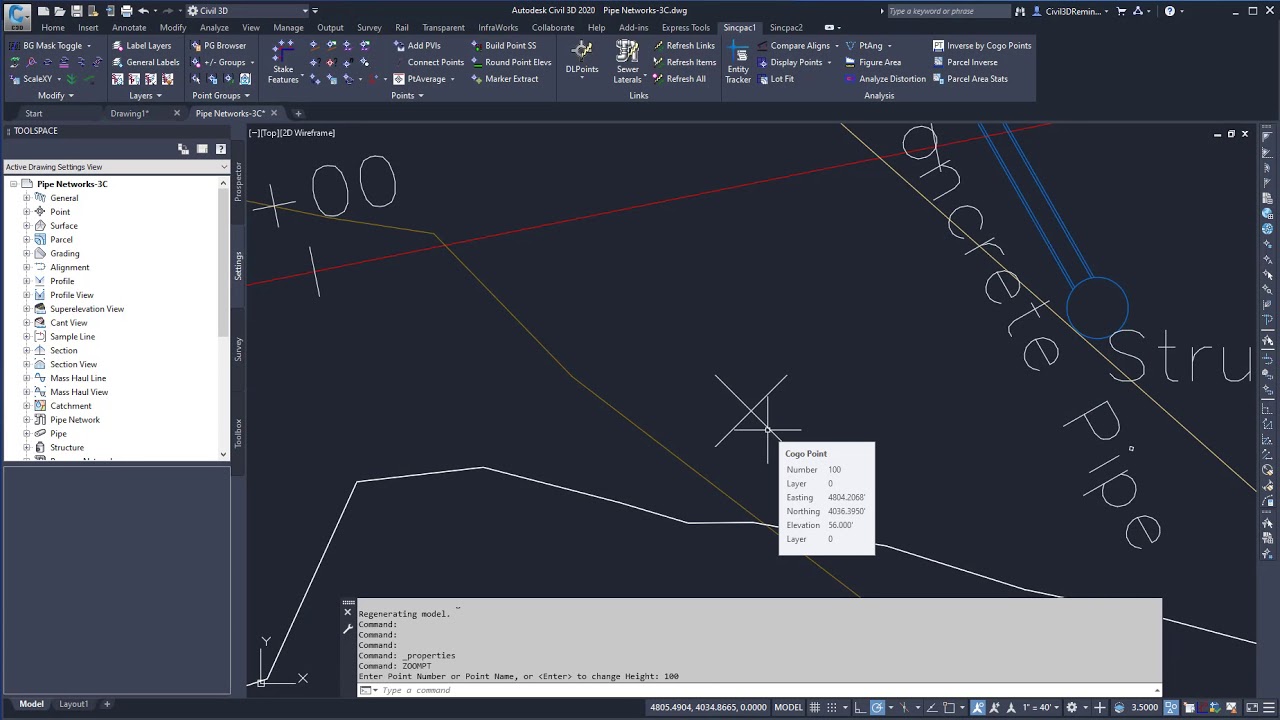
Task: Open the Entity Tracker tool
Action: (738, 63)
